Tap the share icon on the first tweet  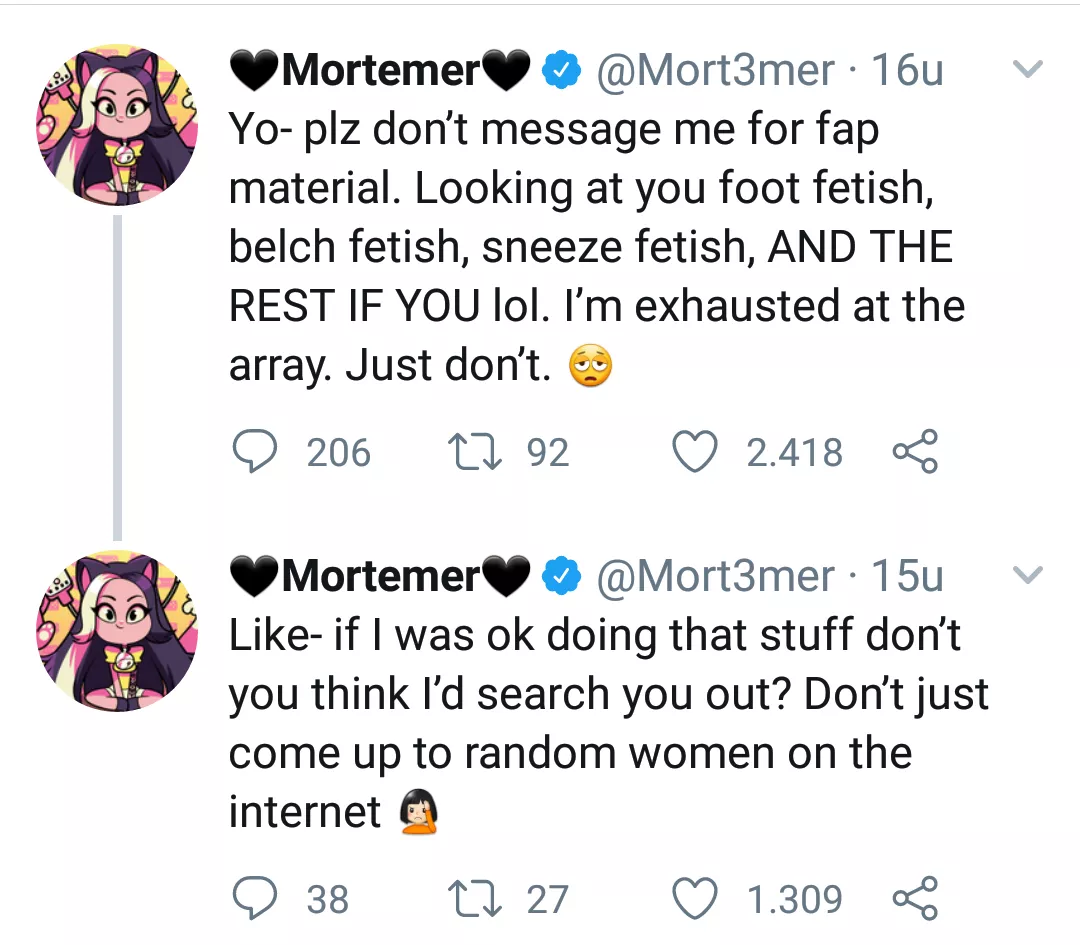tap(916, 451)
